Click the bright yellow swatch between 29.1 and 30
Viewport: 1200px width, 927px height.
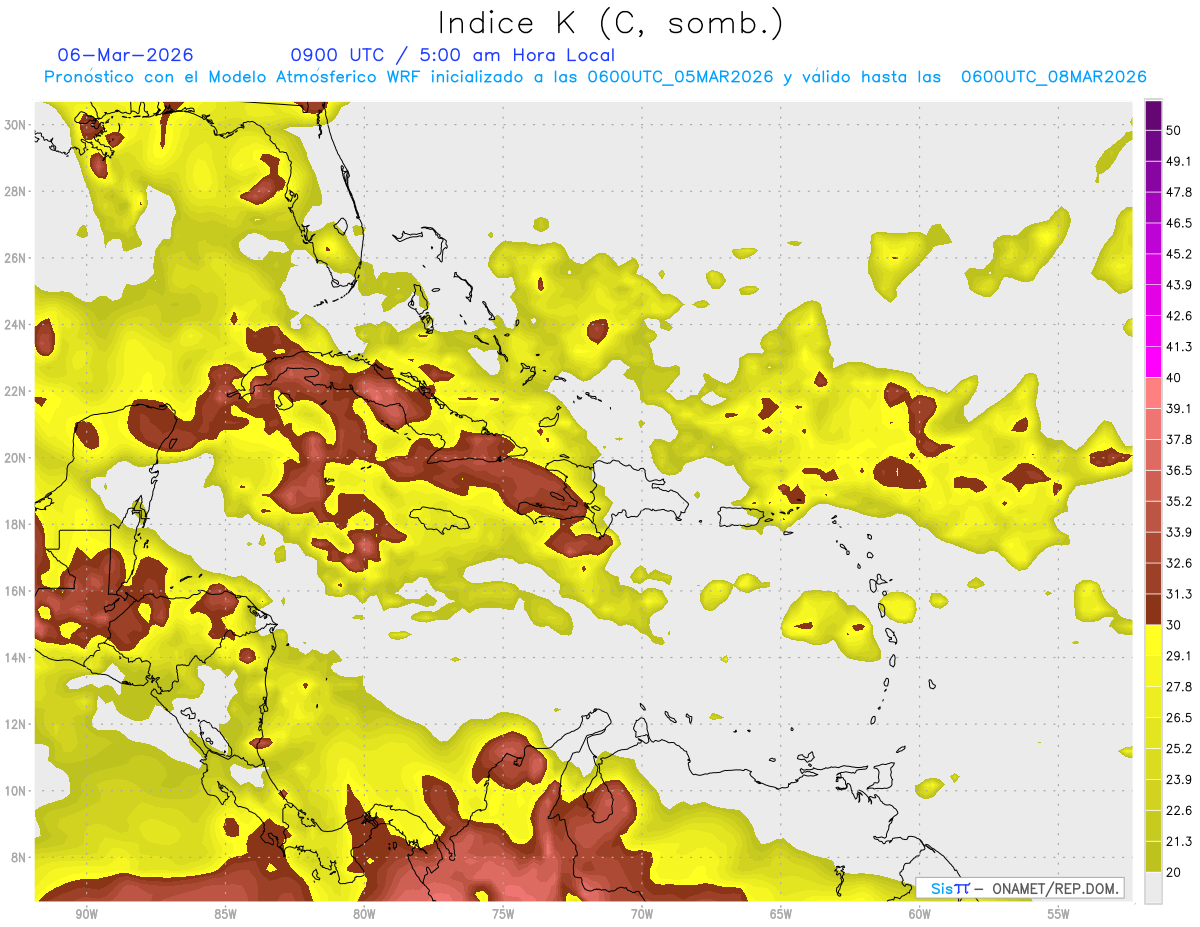pyautogui.click(x=1153, y=641)
